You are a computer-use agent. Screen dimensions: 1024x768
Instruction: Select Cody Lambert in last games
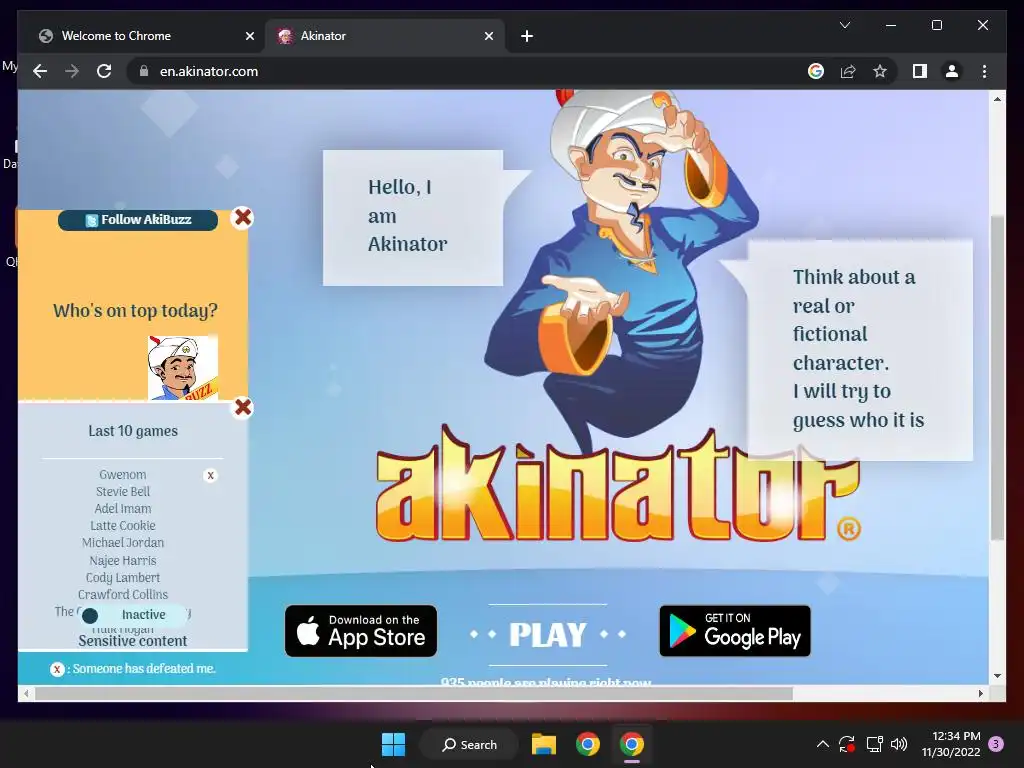coord(123,577)
